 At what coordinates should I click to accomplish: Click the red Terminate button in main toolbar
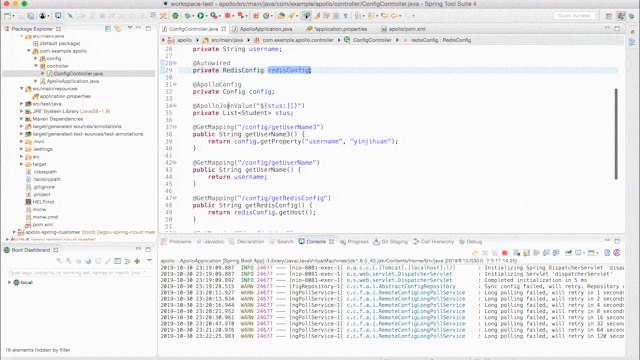tap(227, 16)
